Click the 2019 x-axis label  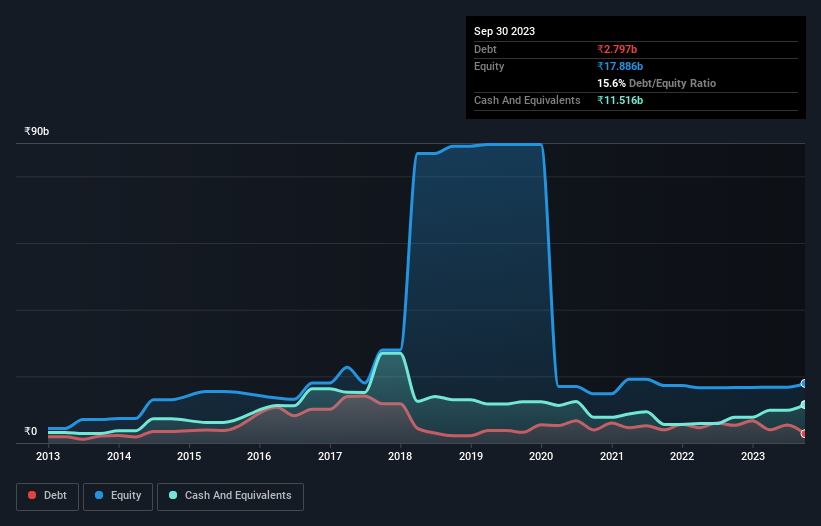tap(471, 456)
